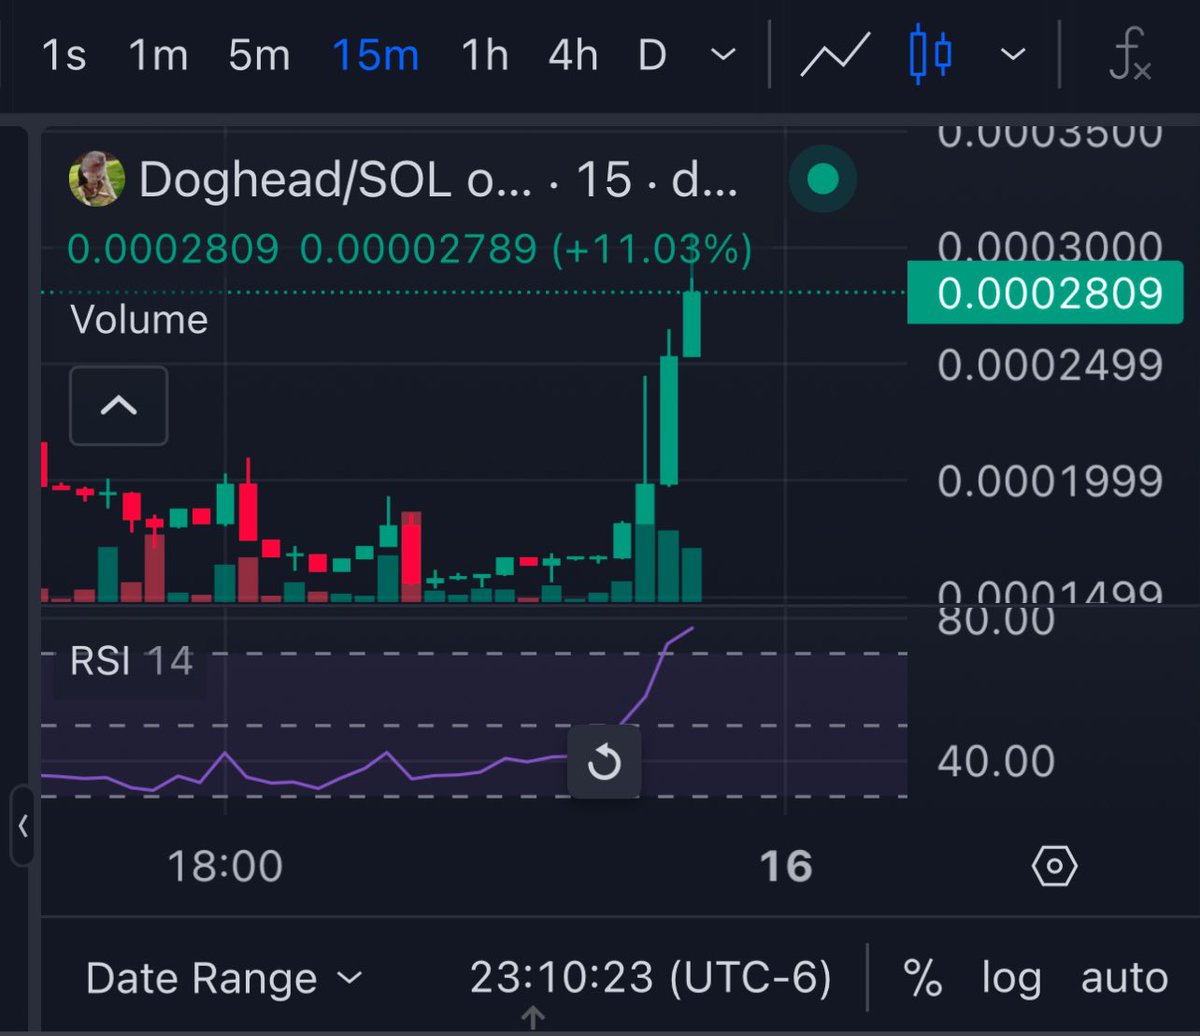Expand the left side panel chevron
The height and width of the screenshot is (1036, 1200).
(23, 827)
